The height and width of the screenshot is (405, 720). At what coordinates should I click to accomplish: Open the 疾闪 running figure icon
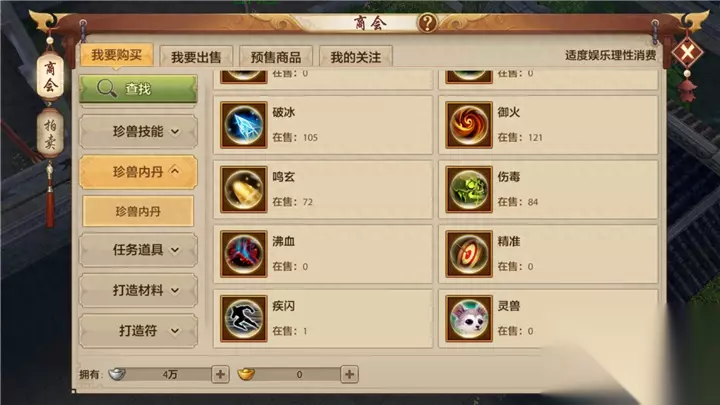243,319
